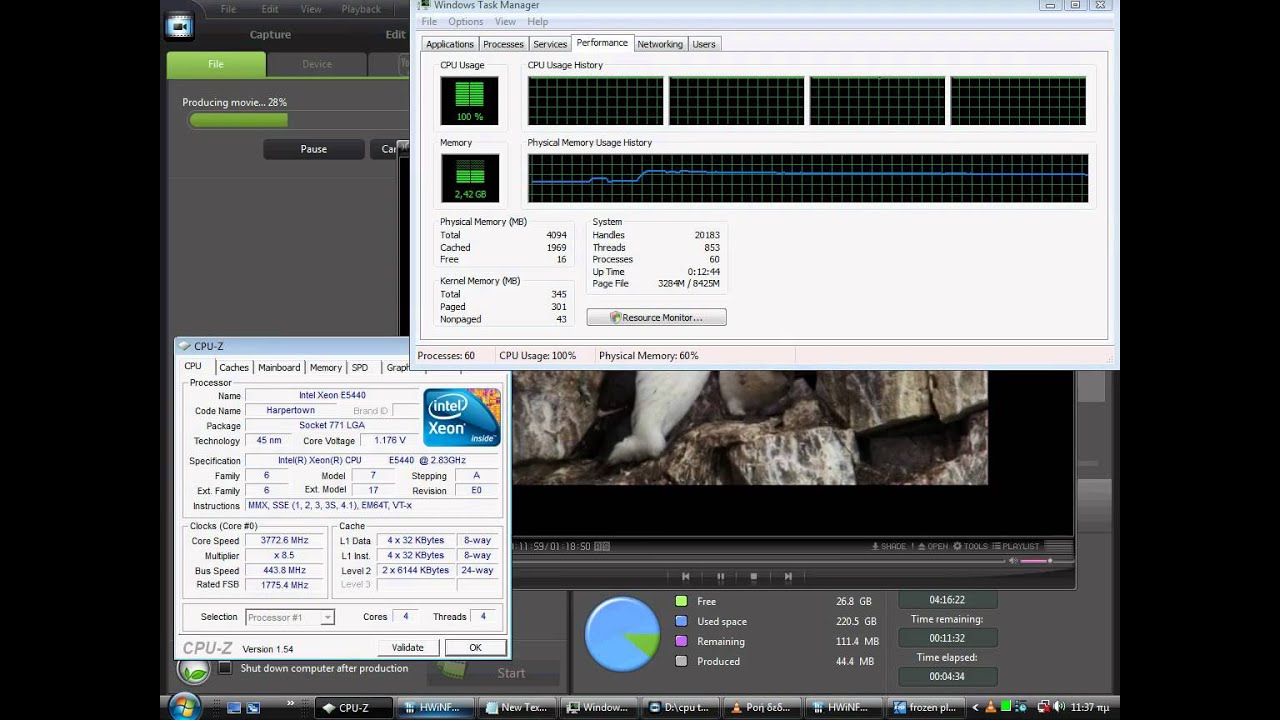Select File output tab in video editor
The height and width of the screenshot is (720, 1280).
tap(216, 64)
